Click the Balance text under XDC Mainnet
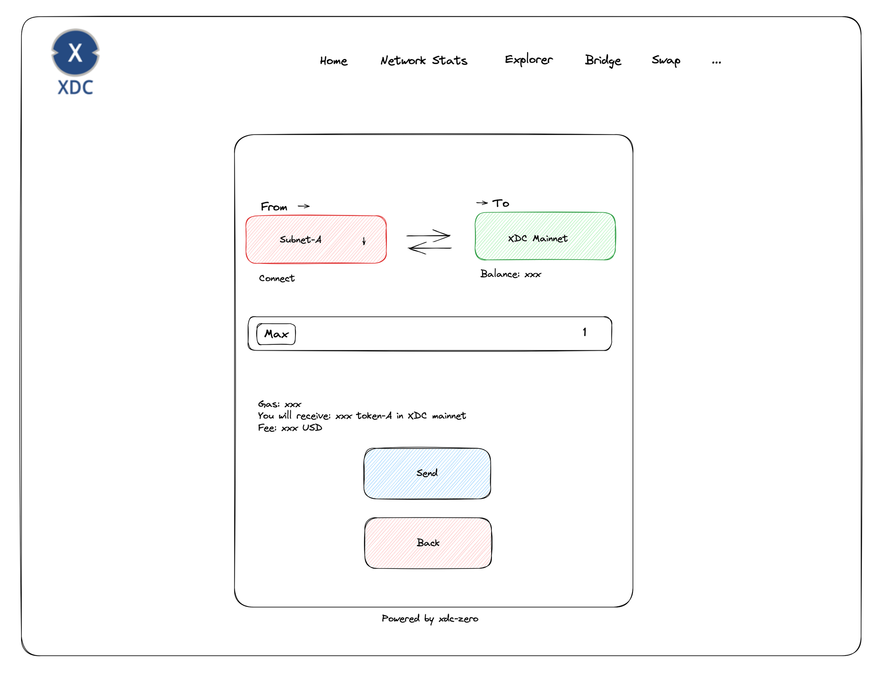Screen dimensions: 880x674 pyautogui.click(x=510, y=274)
